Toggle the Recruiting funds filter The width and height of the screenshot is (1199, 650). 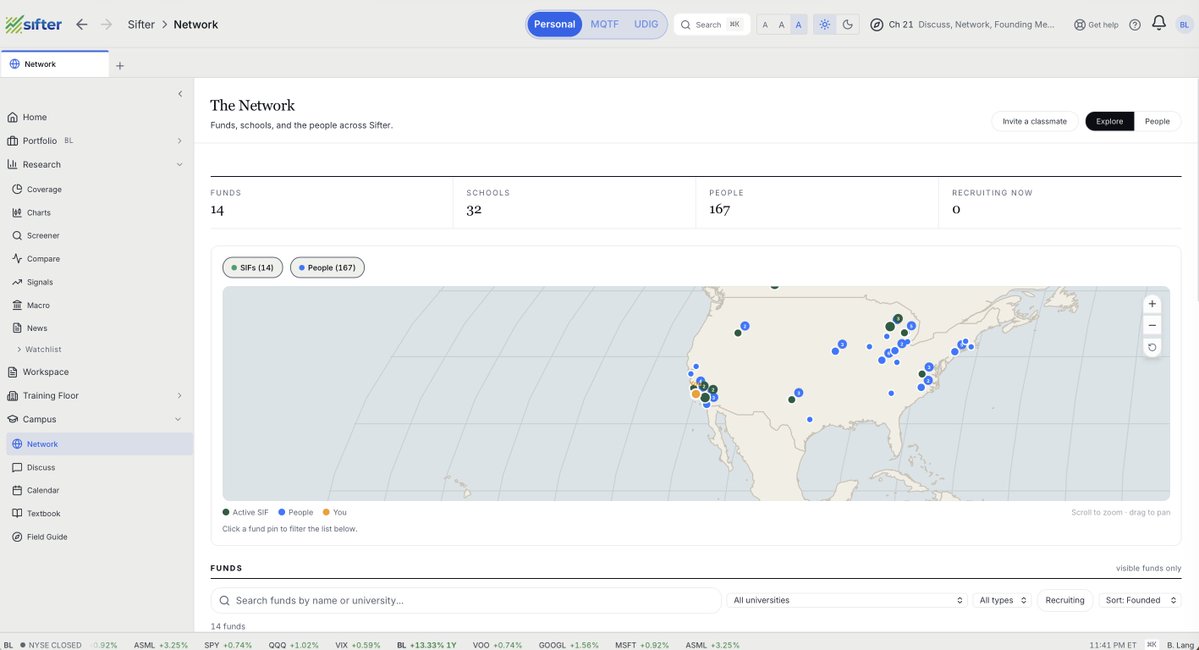(x=1064, y=600)
